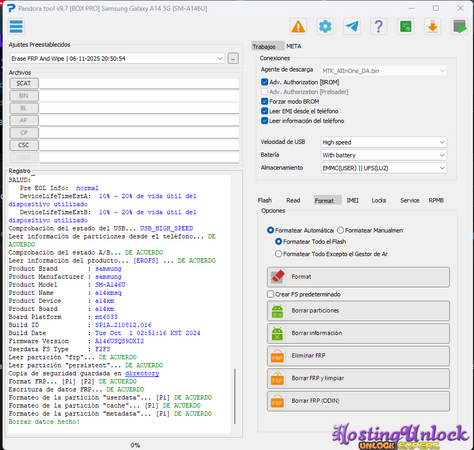Click the BIN file button
This screenshot has height=450, width=474.
(x=24, y=96)
